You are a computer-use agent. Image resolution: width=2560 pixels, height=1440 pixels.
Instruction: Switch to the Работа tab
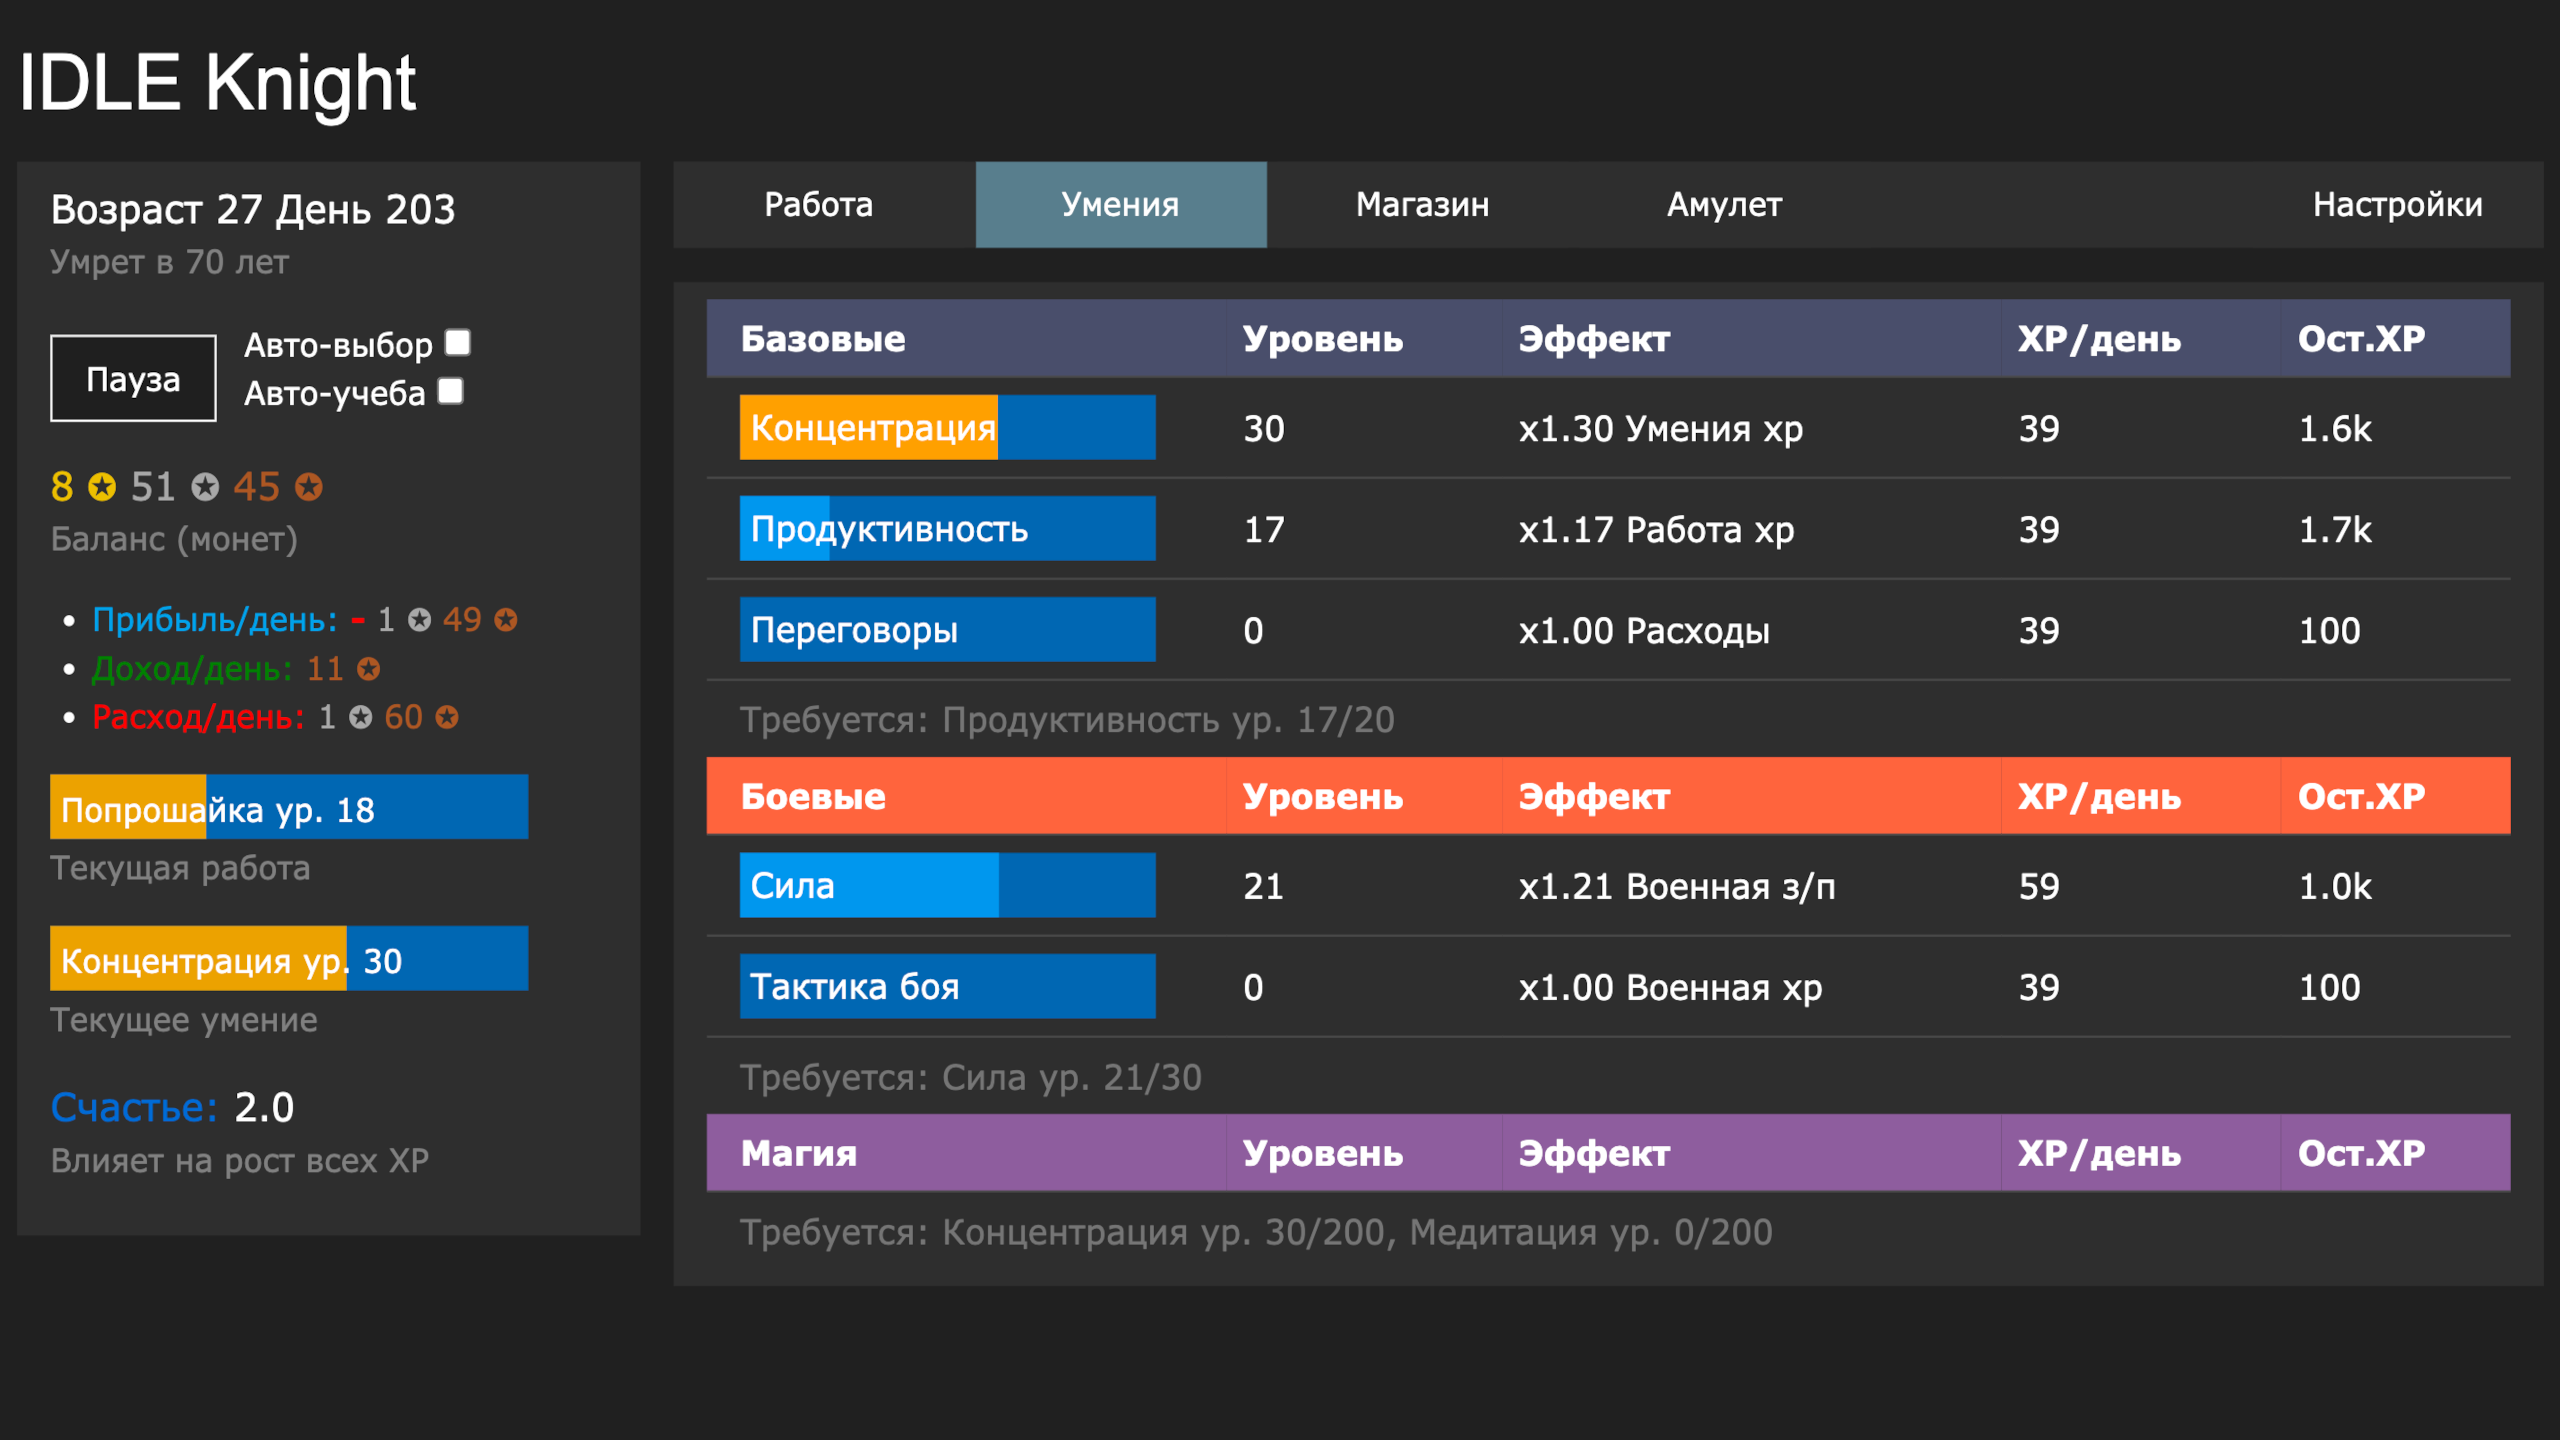point(818,204)
